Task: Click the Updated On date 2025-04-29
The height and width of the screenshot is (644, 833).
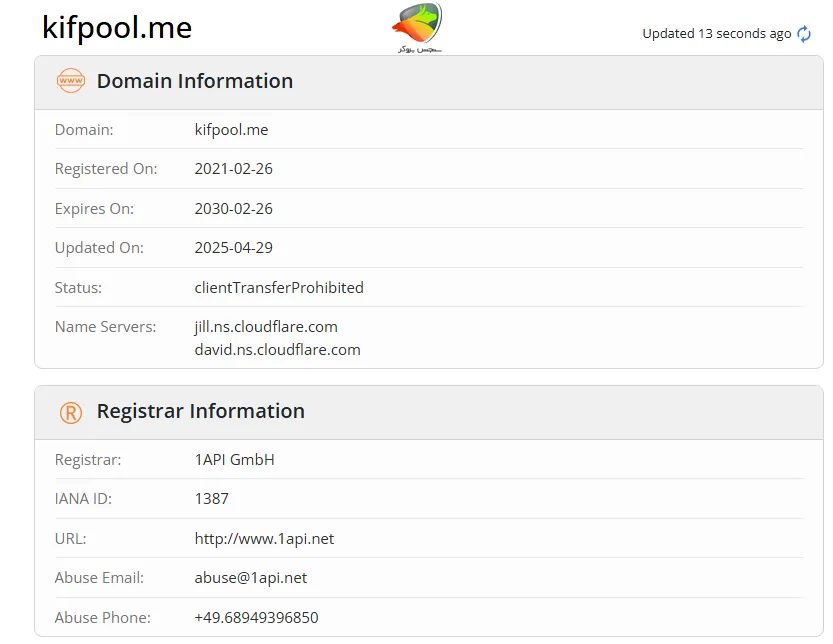Action: point(233,248)
